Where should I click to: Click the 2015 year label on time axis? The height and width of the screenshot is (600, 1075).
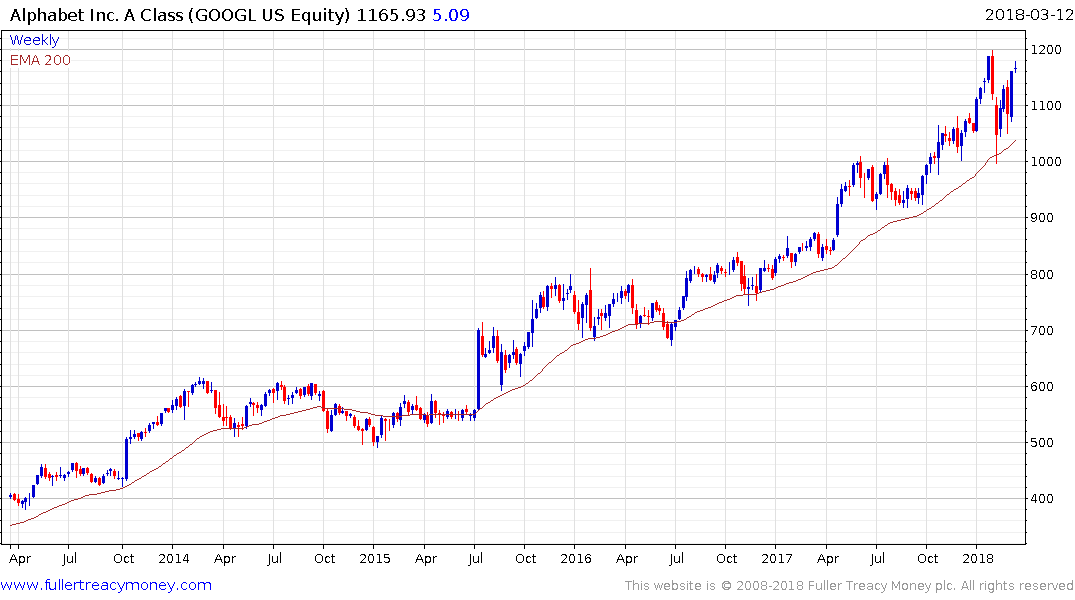(x=374, y=558)
